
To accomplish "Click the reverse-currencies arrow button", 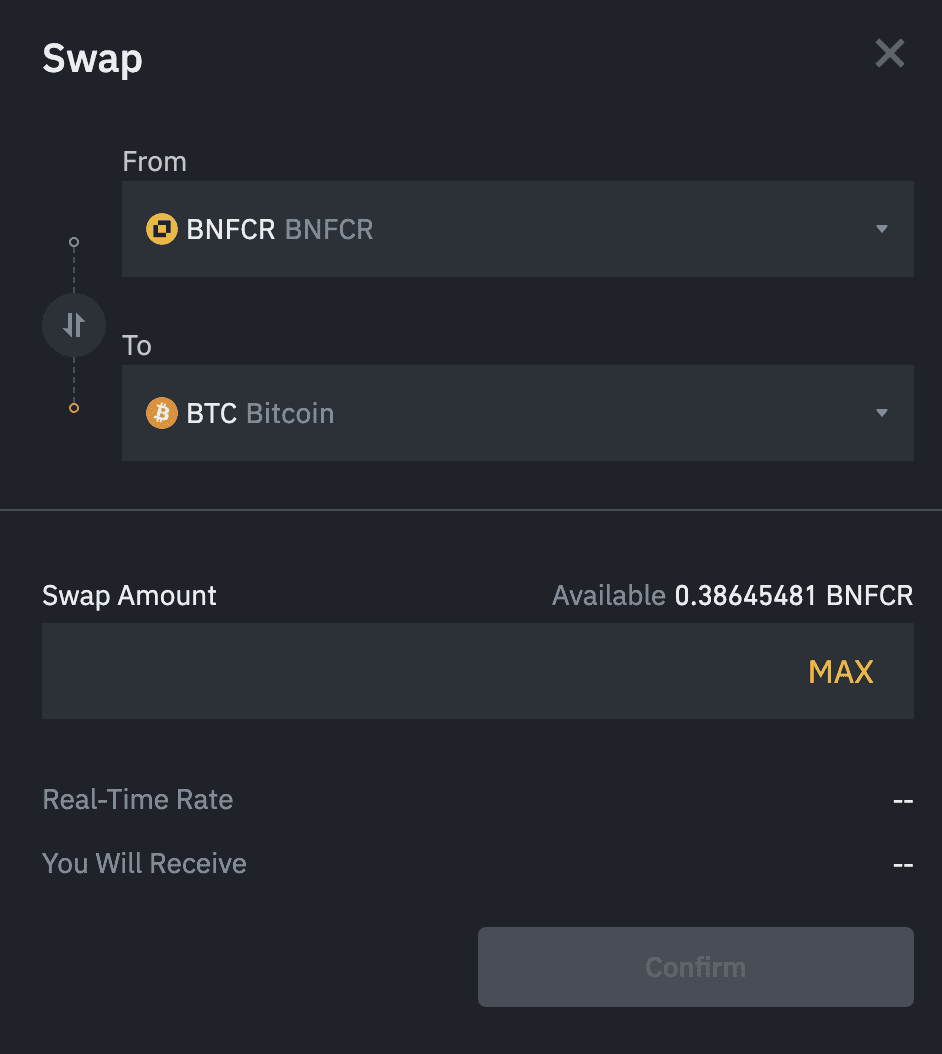I will (x=74, y=324).
